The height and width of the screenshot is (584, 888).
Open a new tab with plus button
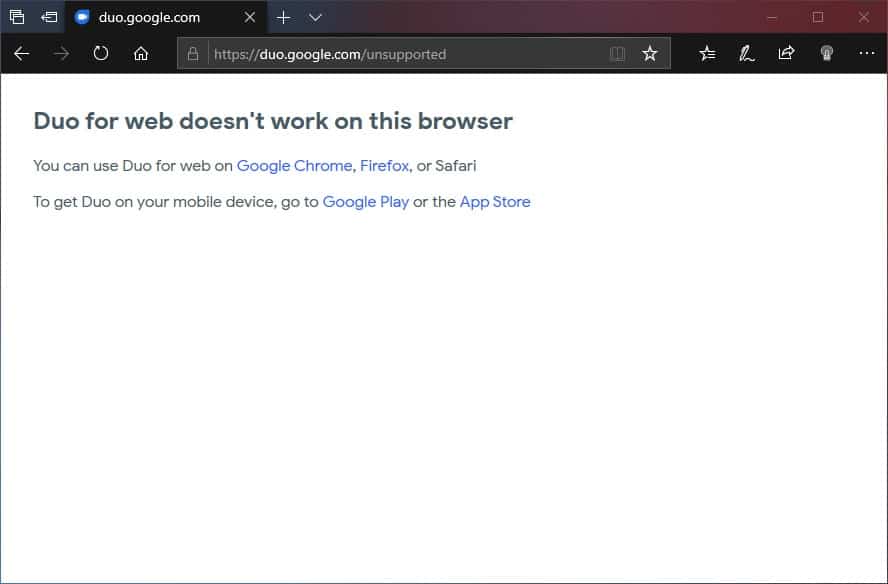[283, 18]
